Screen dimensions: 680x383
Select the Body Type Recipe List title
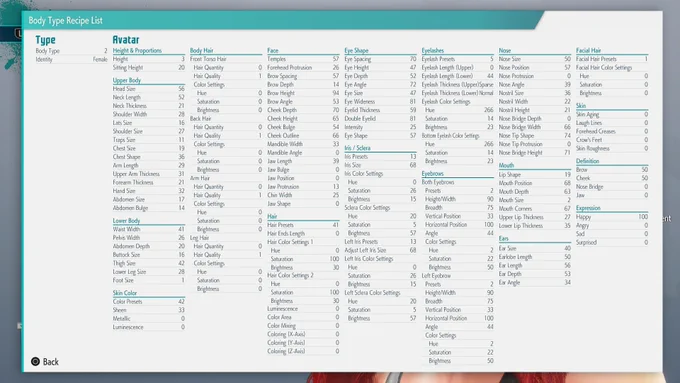65,20
